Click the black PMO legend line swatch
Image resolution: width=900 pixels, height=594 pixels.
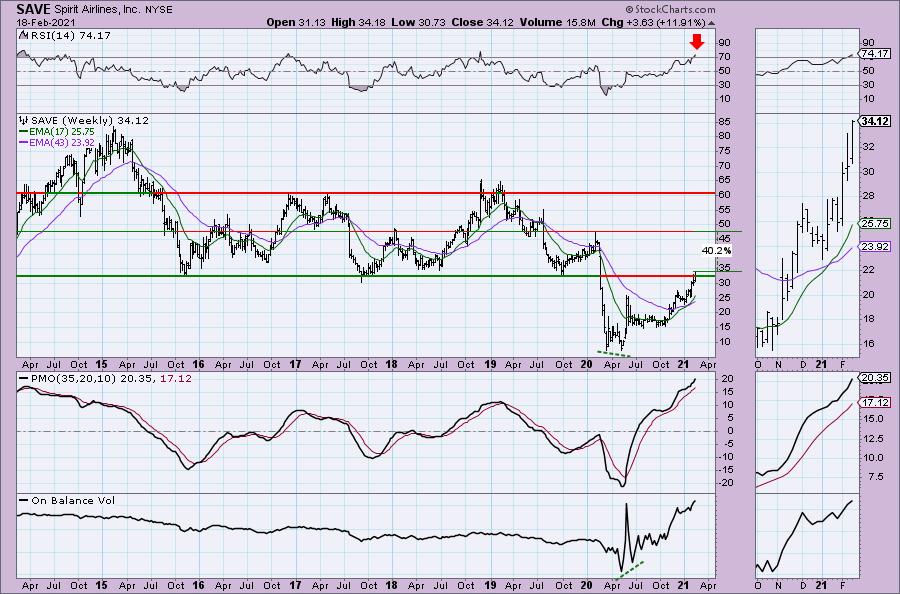(24, 379)
